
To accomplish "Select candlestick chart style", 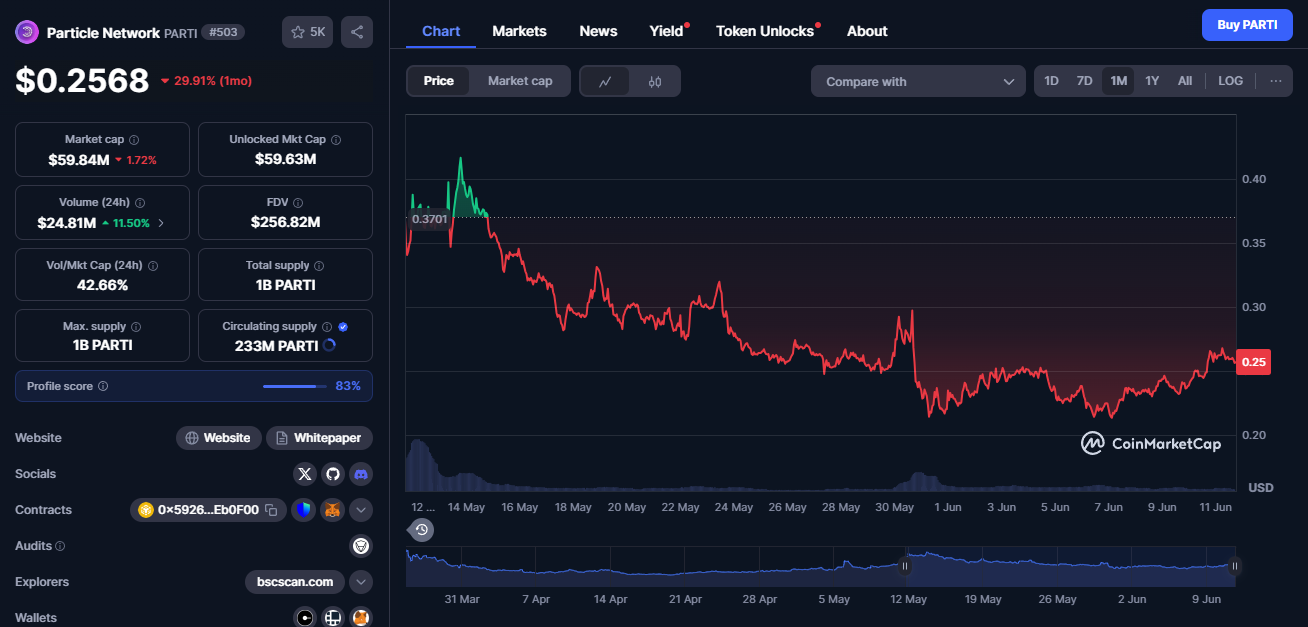I will click(x=655, y=81).
